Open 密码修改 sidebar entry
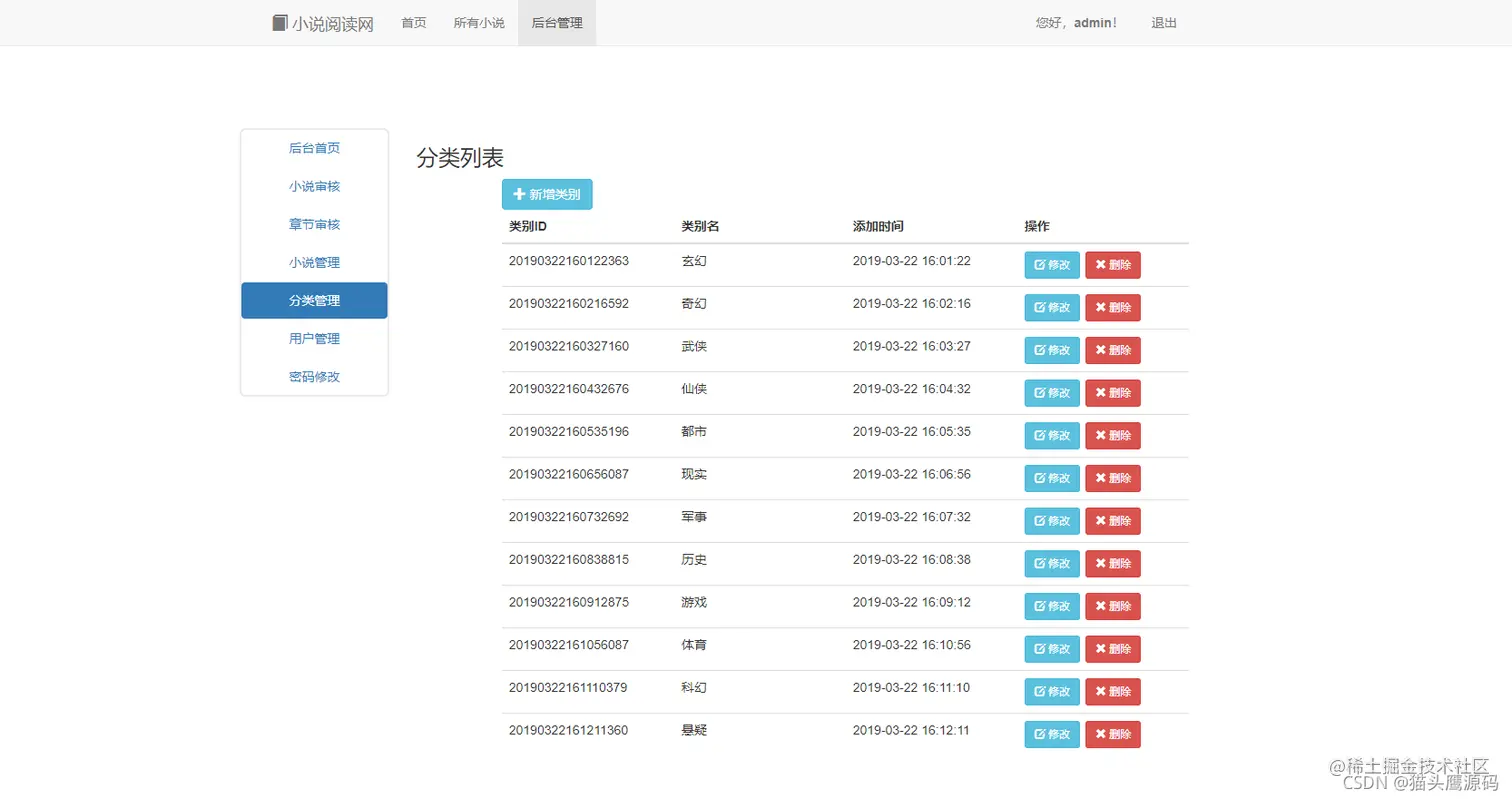Image resolution: width=1512 pixels, height=799 pixels. coord(314,377)
